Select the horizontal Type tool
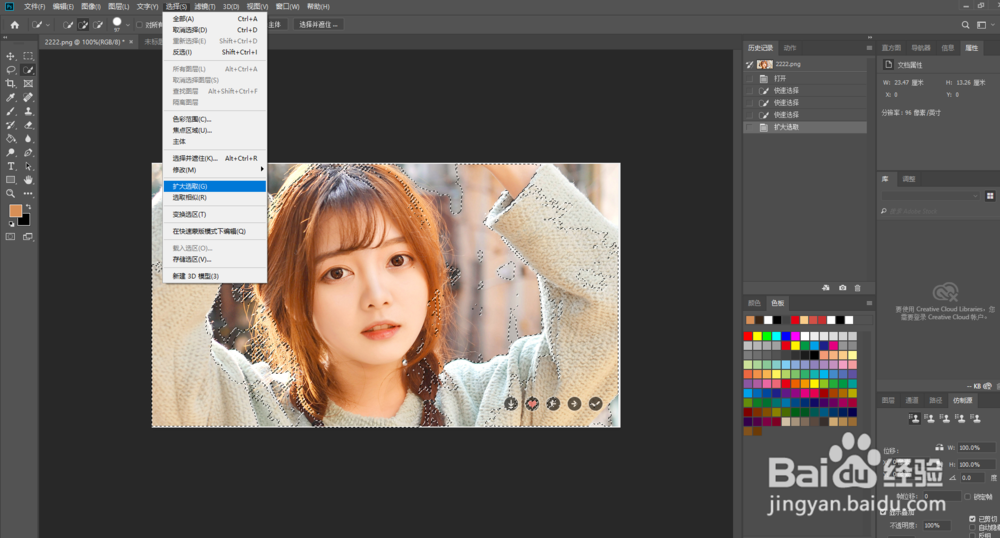 [x=11, y=166]
